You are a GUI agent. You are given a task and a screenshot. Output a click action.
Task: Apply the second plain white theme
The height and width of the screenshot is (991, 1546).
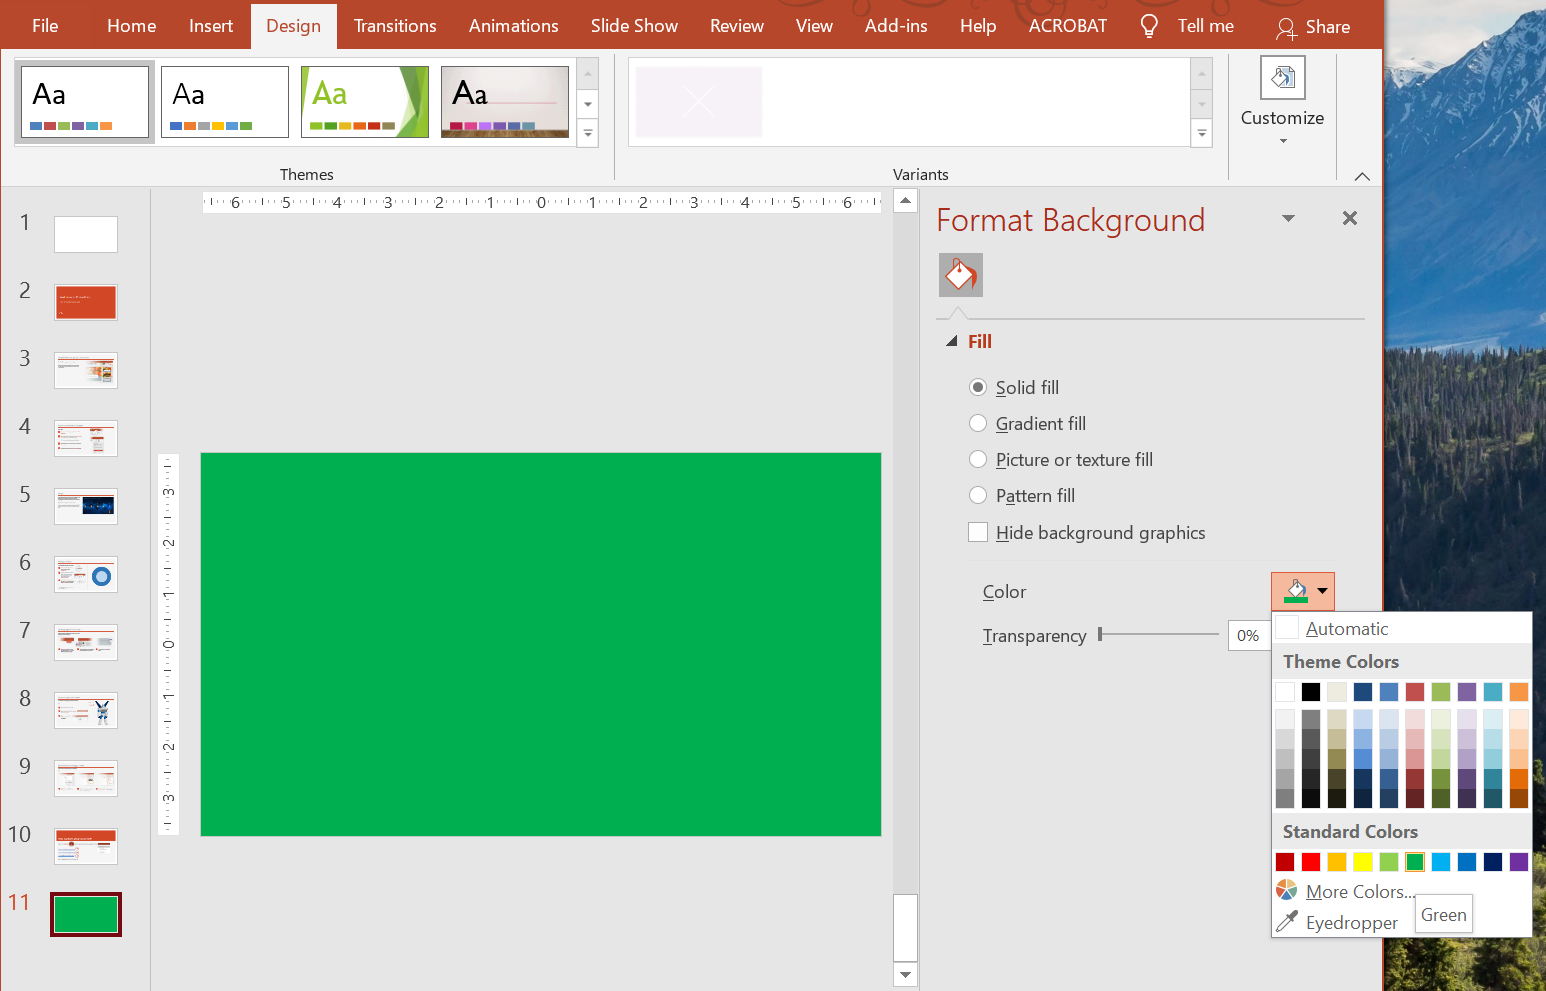[225, 102]
